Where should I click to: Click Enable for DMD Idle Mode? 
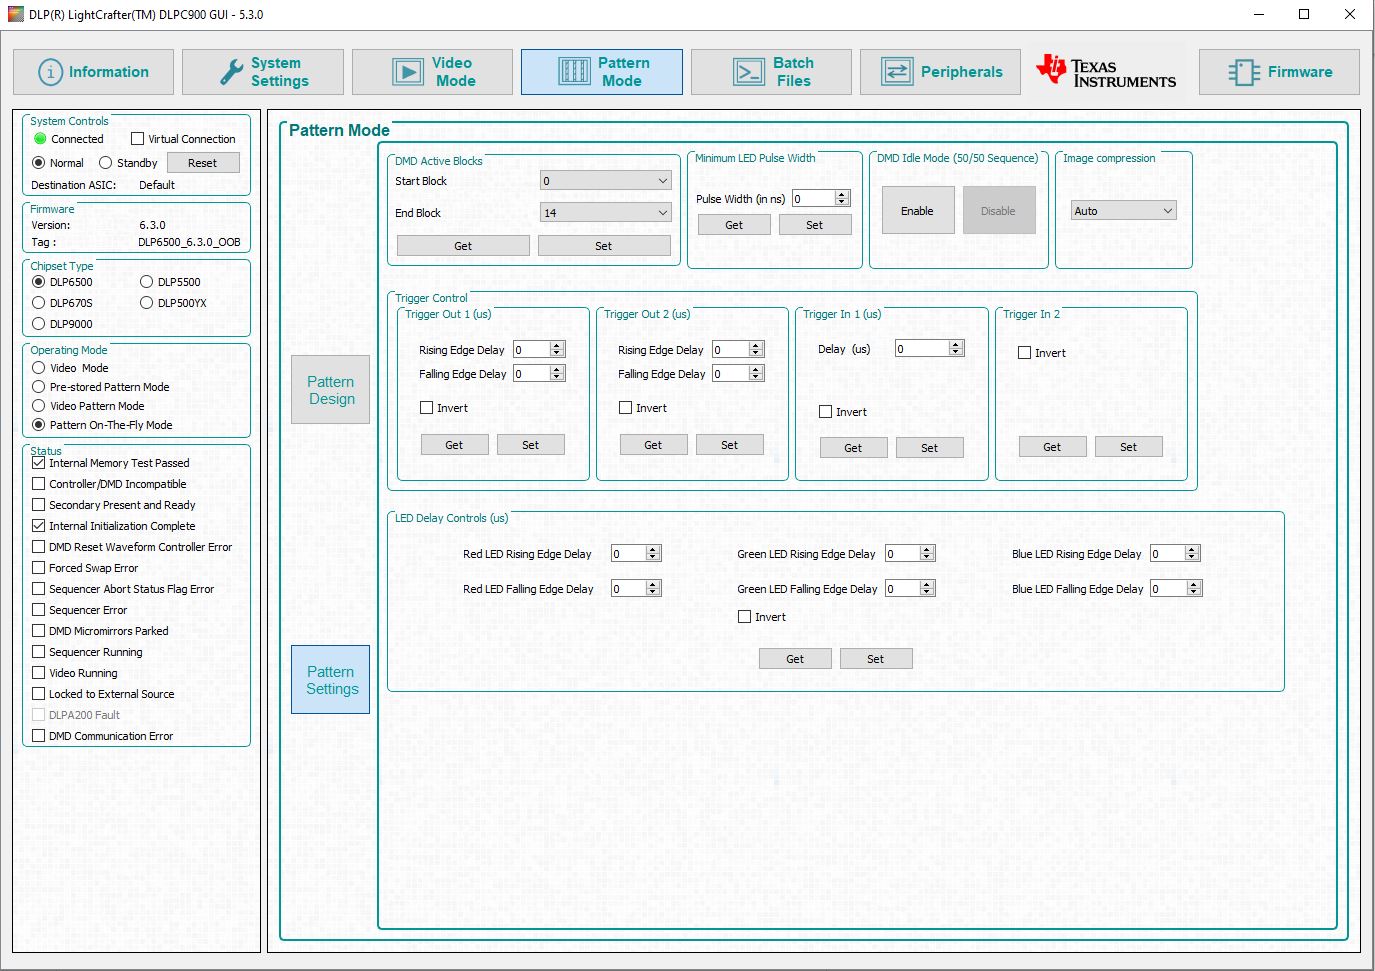[917, 211]
